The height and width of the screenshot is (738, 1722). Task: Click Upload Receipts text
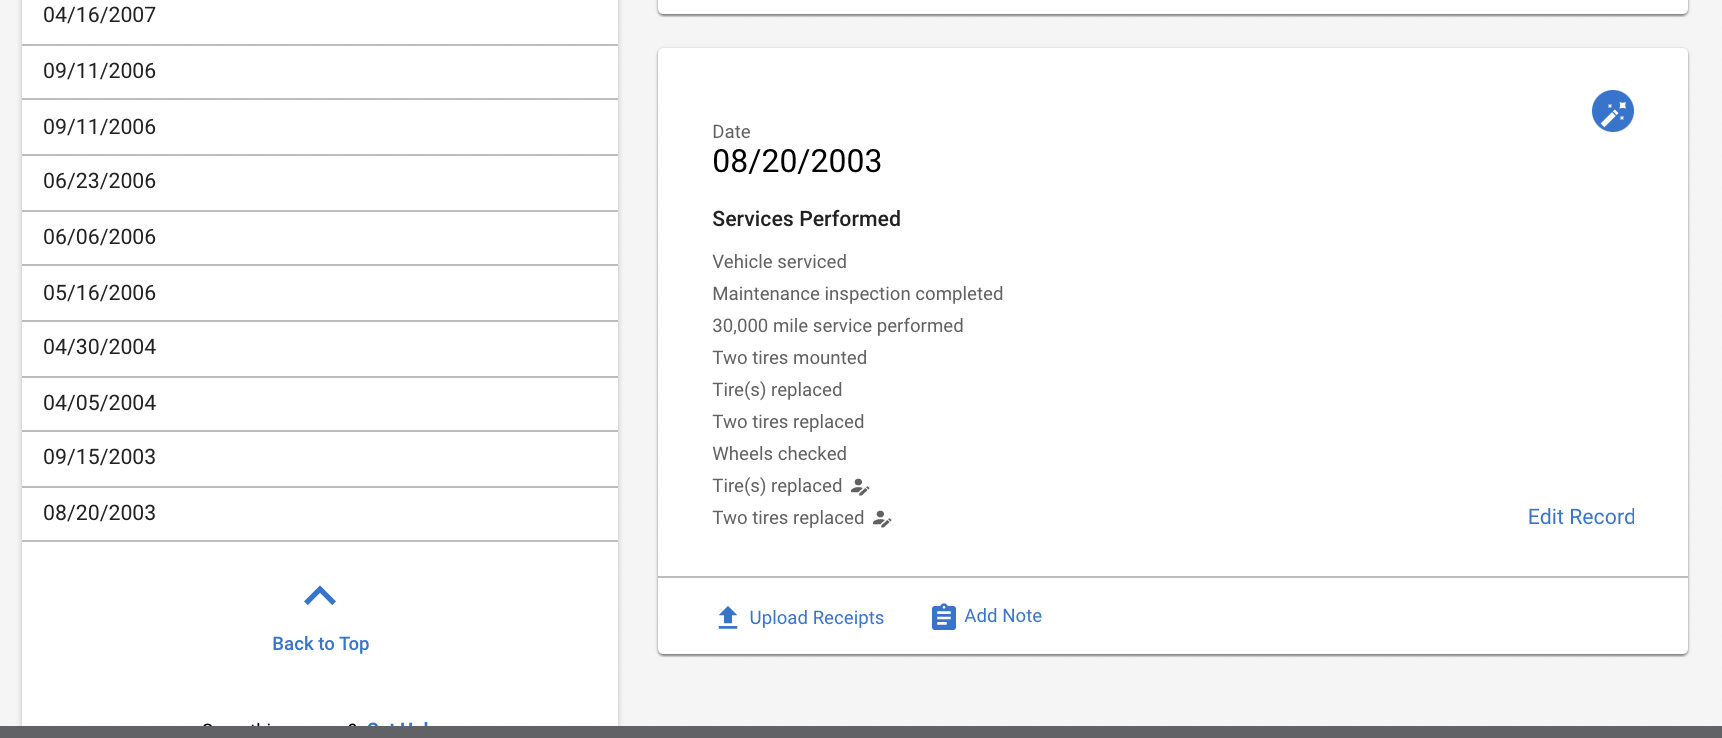tap(816, 618)
